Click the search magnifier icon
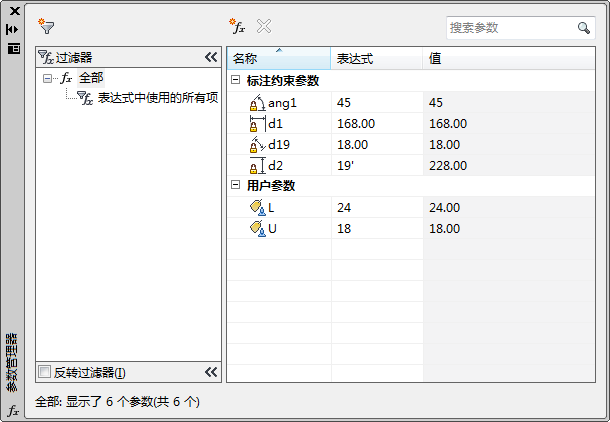The height and width of the screenshot is (422, 610). click(x=584, y=28)
